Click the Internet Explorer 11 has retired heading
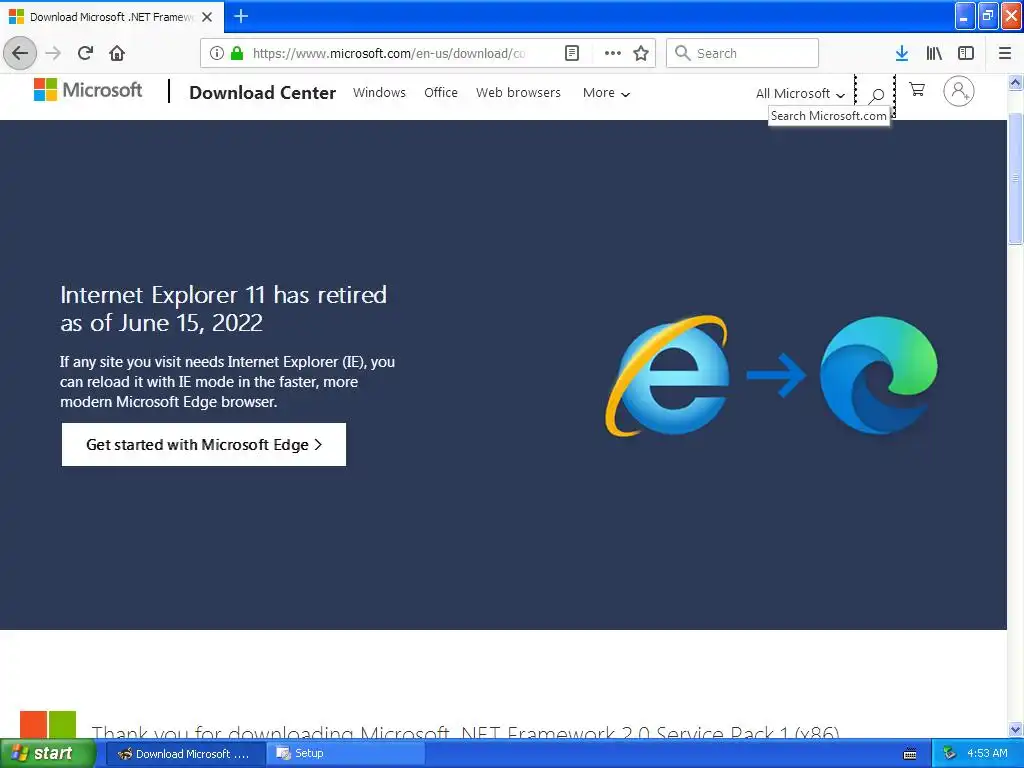The height and width of the screenshot is (768, 1024). pos(223,309)
